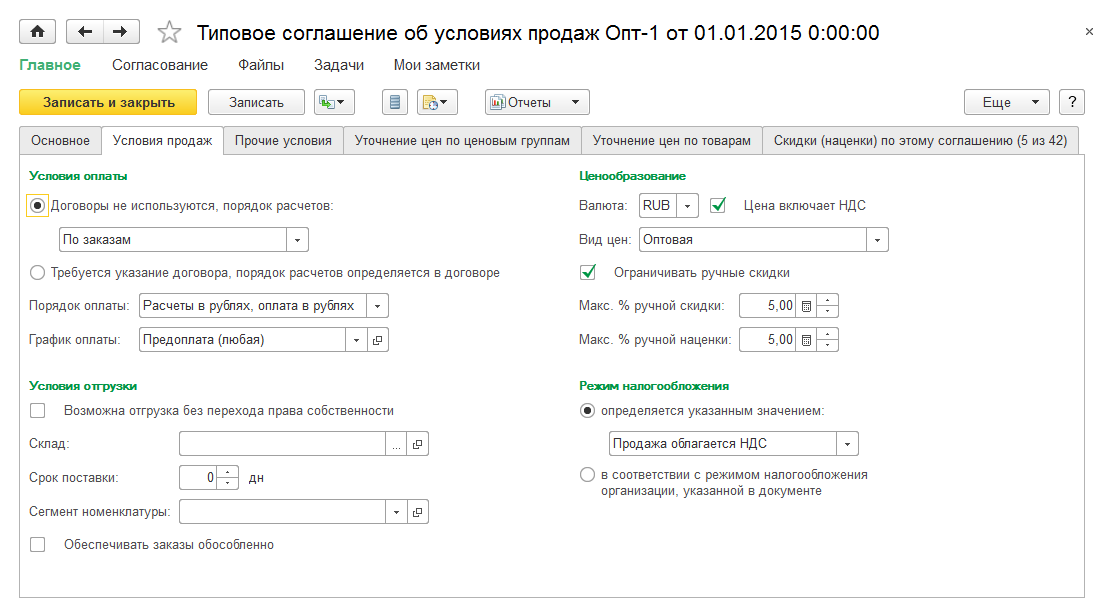The height and width of the screenshot is (612, 1111).
Task: Open the Склад field open-form icon
Action: click(x=418, y=445)
